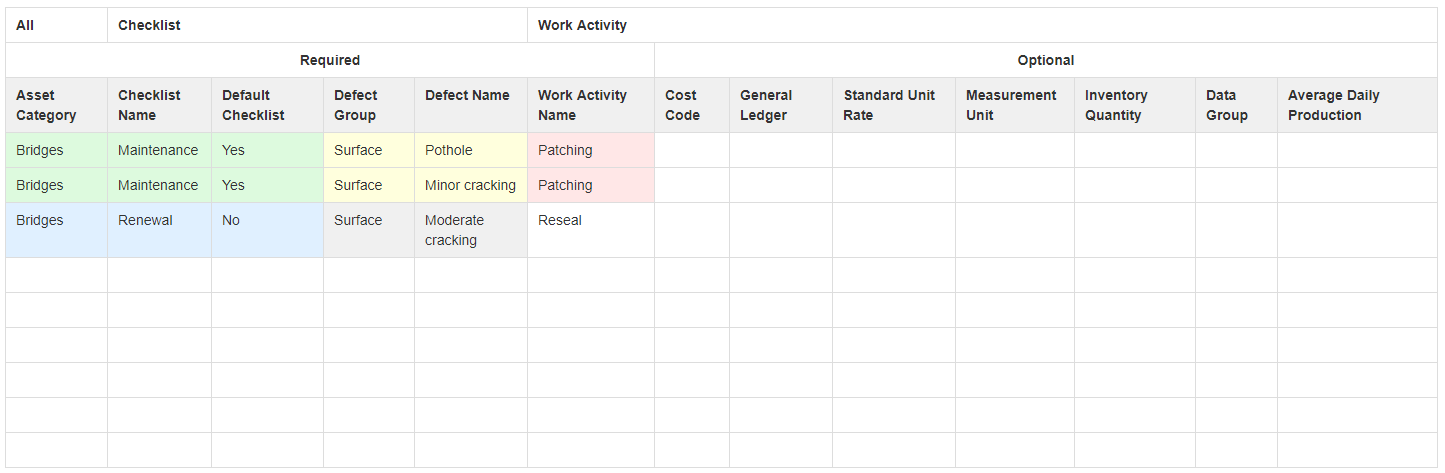Screen dimensions: 1445x473
Task: Click the Average Daily Production header
Action: [1357, 105]
